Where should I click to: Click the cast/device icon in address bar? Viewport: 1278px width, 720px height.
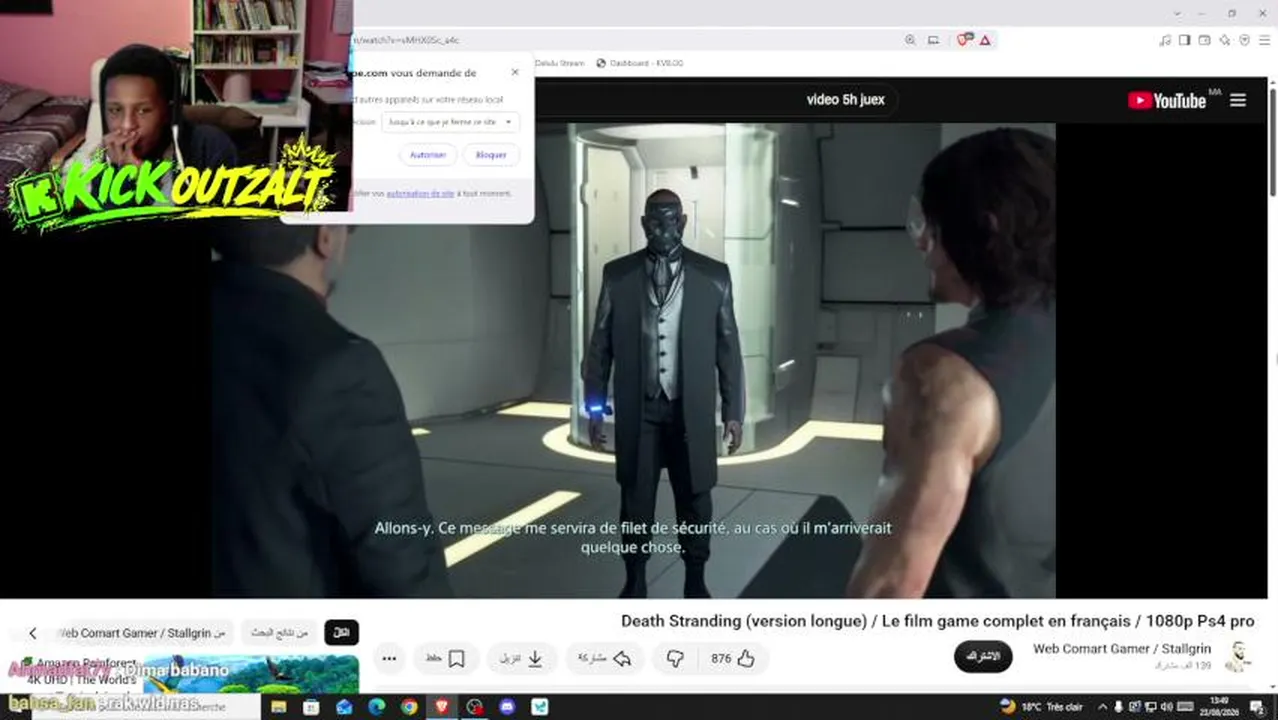(x=933, y=40)
